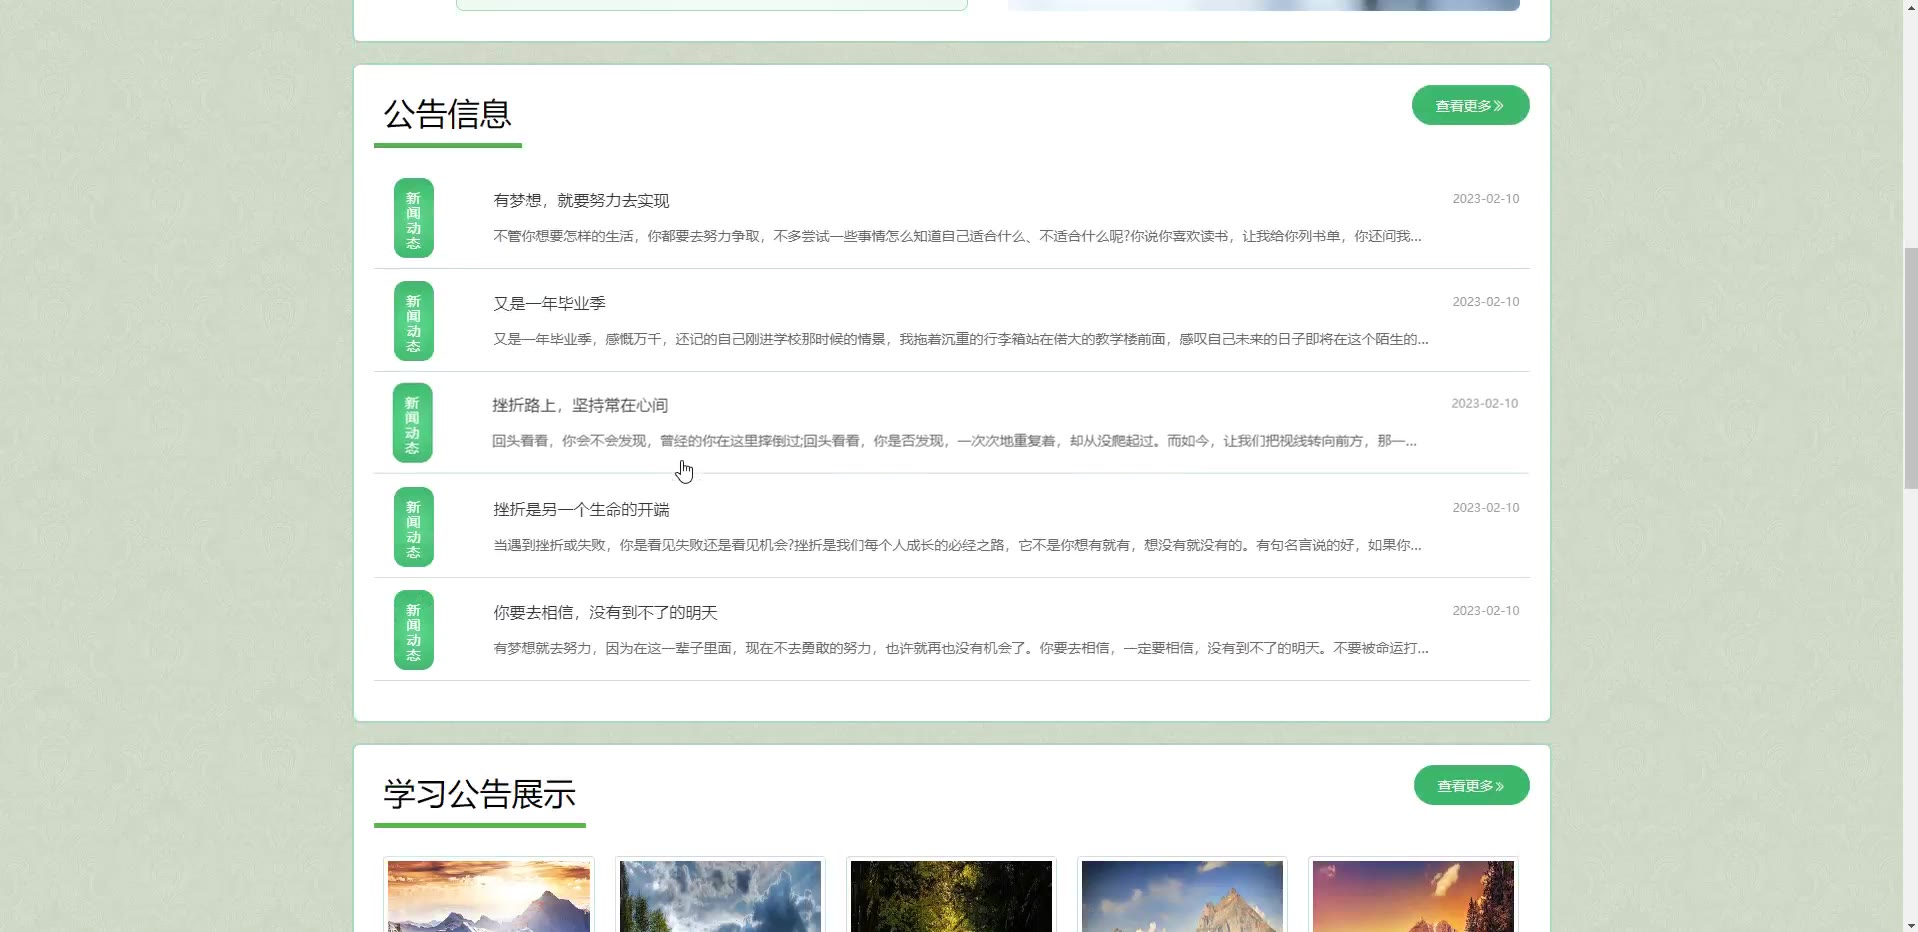Open the article 挫折是另一个生命的开端
The width and height of the screenshot is (1918, 932).
pos(581,509)
